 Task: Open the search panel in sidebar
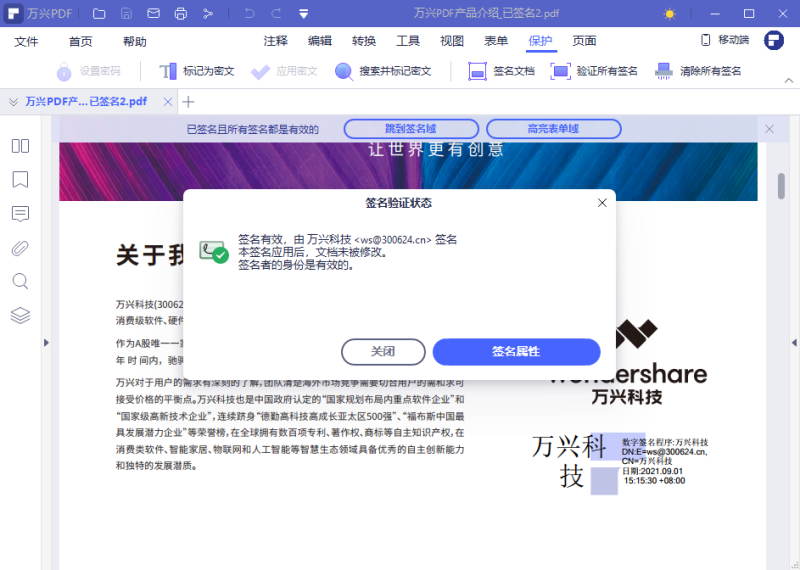[x=20, y=281]
